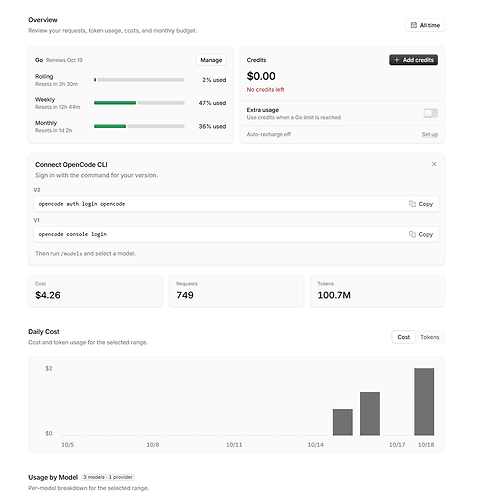Copy the V2 opencode auth login command
Screen dimensions: 504x500
click(x=421, y=204)
